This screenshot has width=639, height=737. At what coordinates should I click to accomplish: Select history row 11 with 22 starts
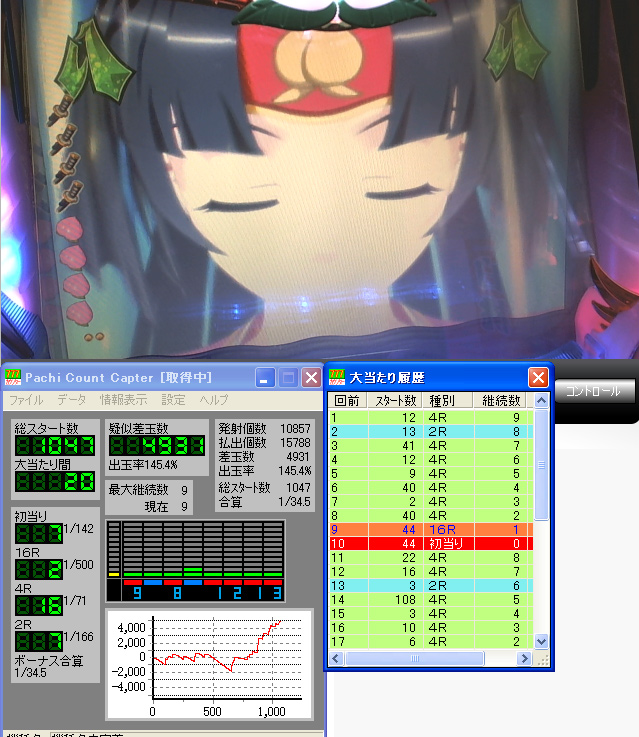[x=431, y=558]
